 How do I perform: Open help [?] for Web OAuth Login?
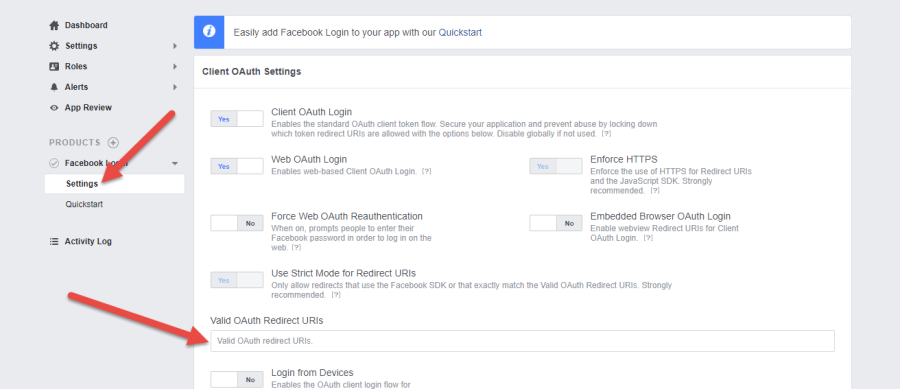pos(426,172)
